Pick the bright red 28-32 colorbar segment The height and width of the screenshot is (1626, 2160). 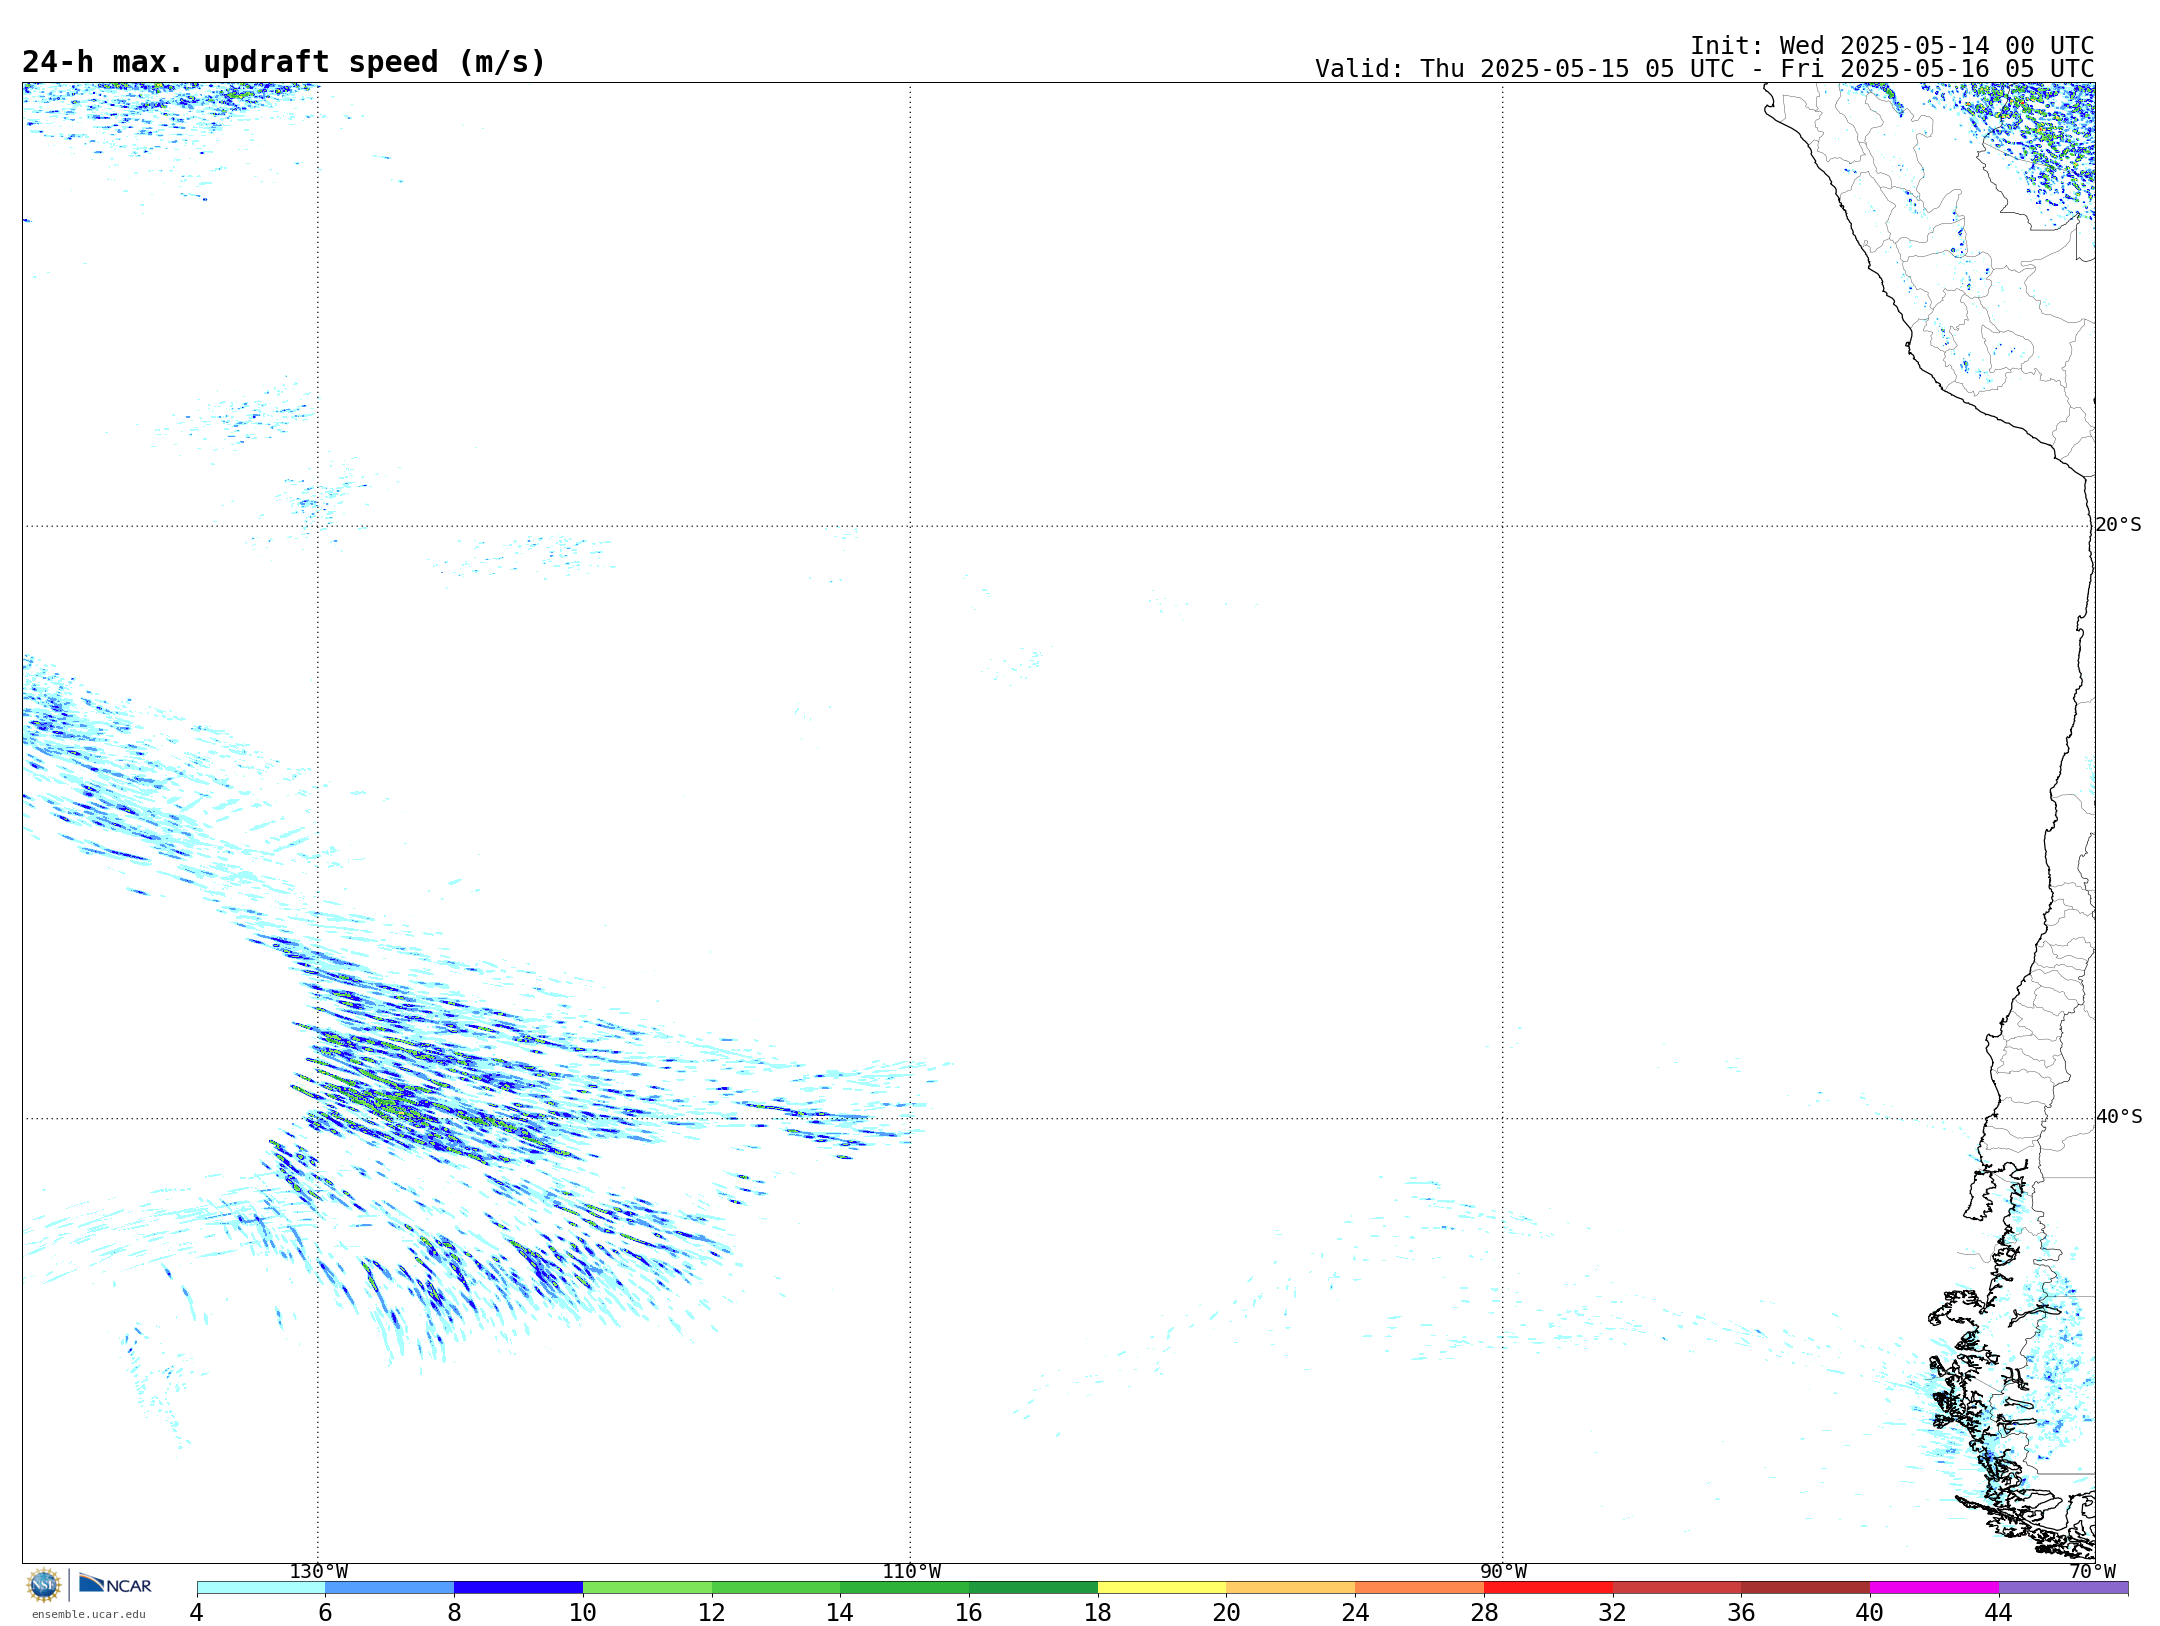[1549, 1588]
